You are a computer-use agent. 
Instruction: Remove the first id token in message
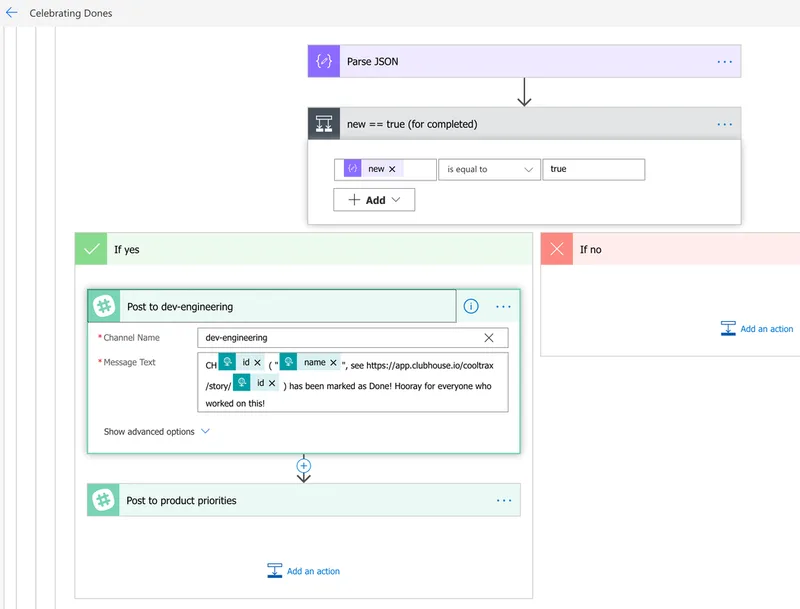257,363
